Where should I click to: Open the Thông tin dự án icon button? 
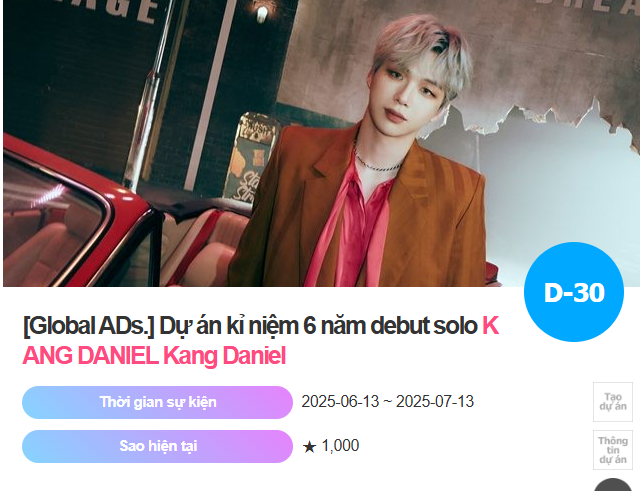[x=613, y=450]
